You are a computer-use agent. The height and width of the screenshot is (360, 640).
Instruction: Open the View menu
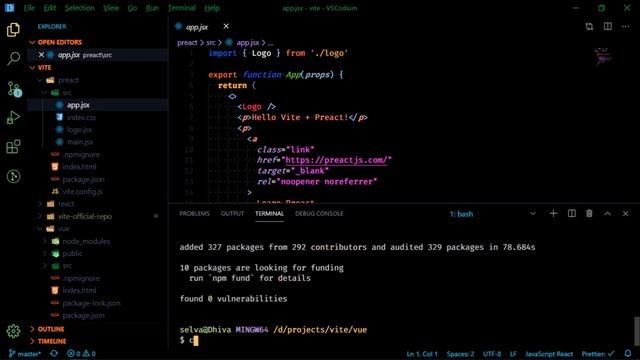[x=111, y=8]
